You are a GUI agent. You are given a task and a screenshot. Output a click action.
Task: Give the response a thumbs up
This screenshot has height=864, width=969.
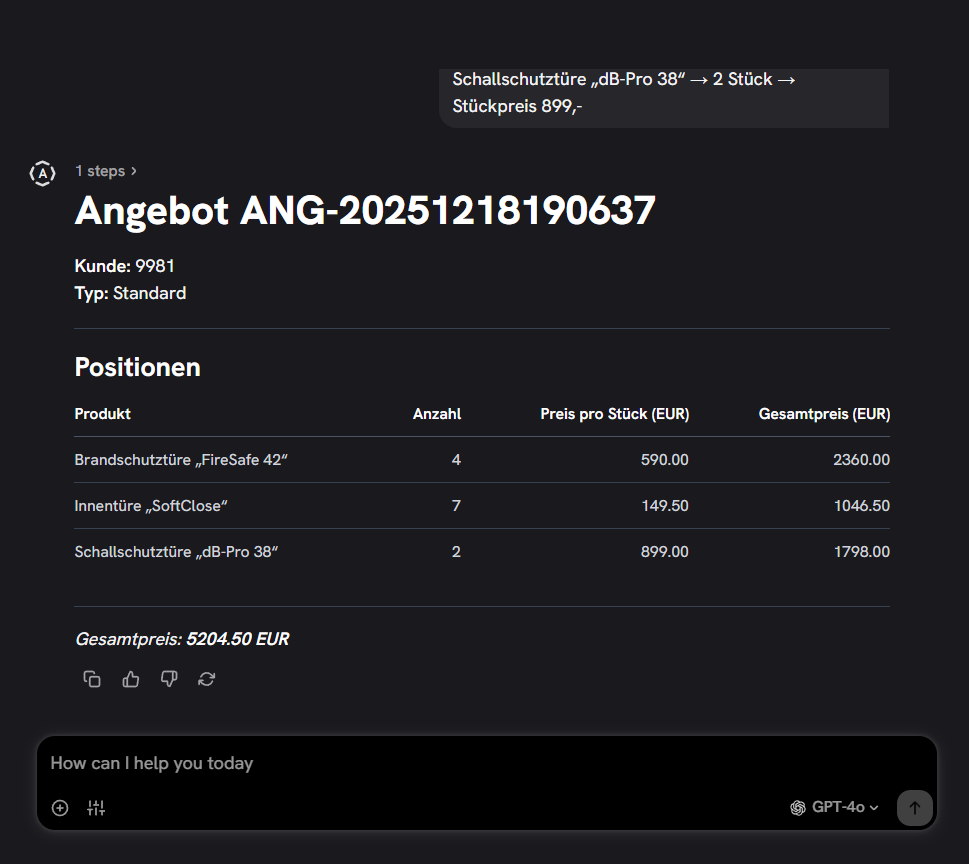[x=130, y=679]
